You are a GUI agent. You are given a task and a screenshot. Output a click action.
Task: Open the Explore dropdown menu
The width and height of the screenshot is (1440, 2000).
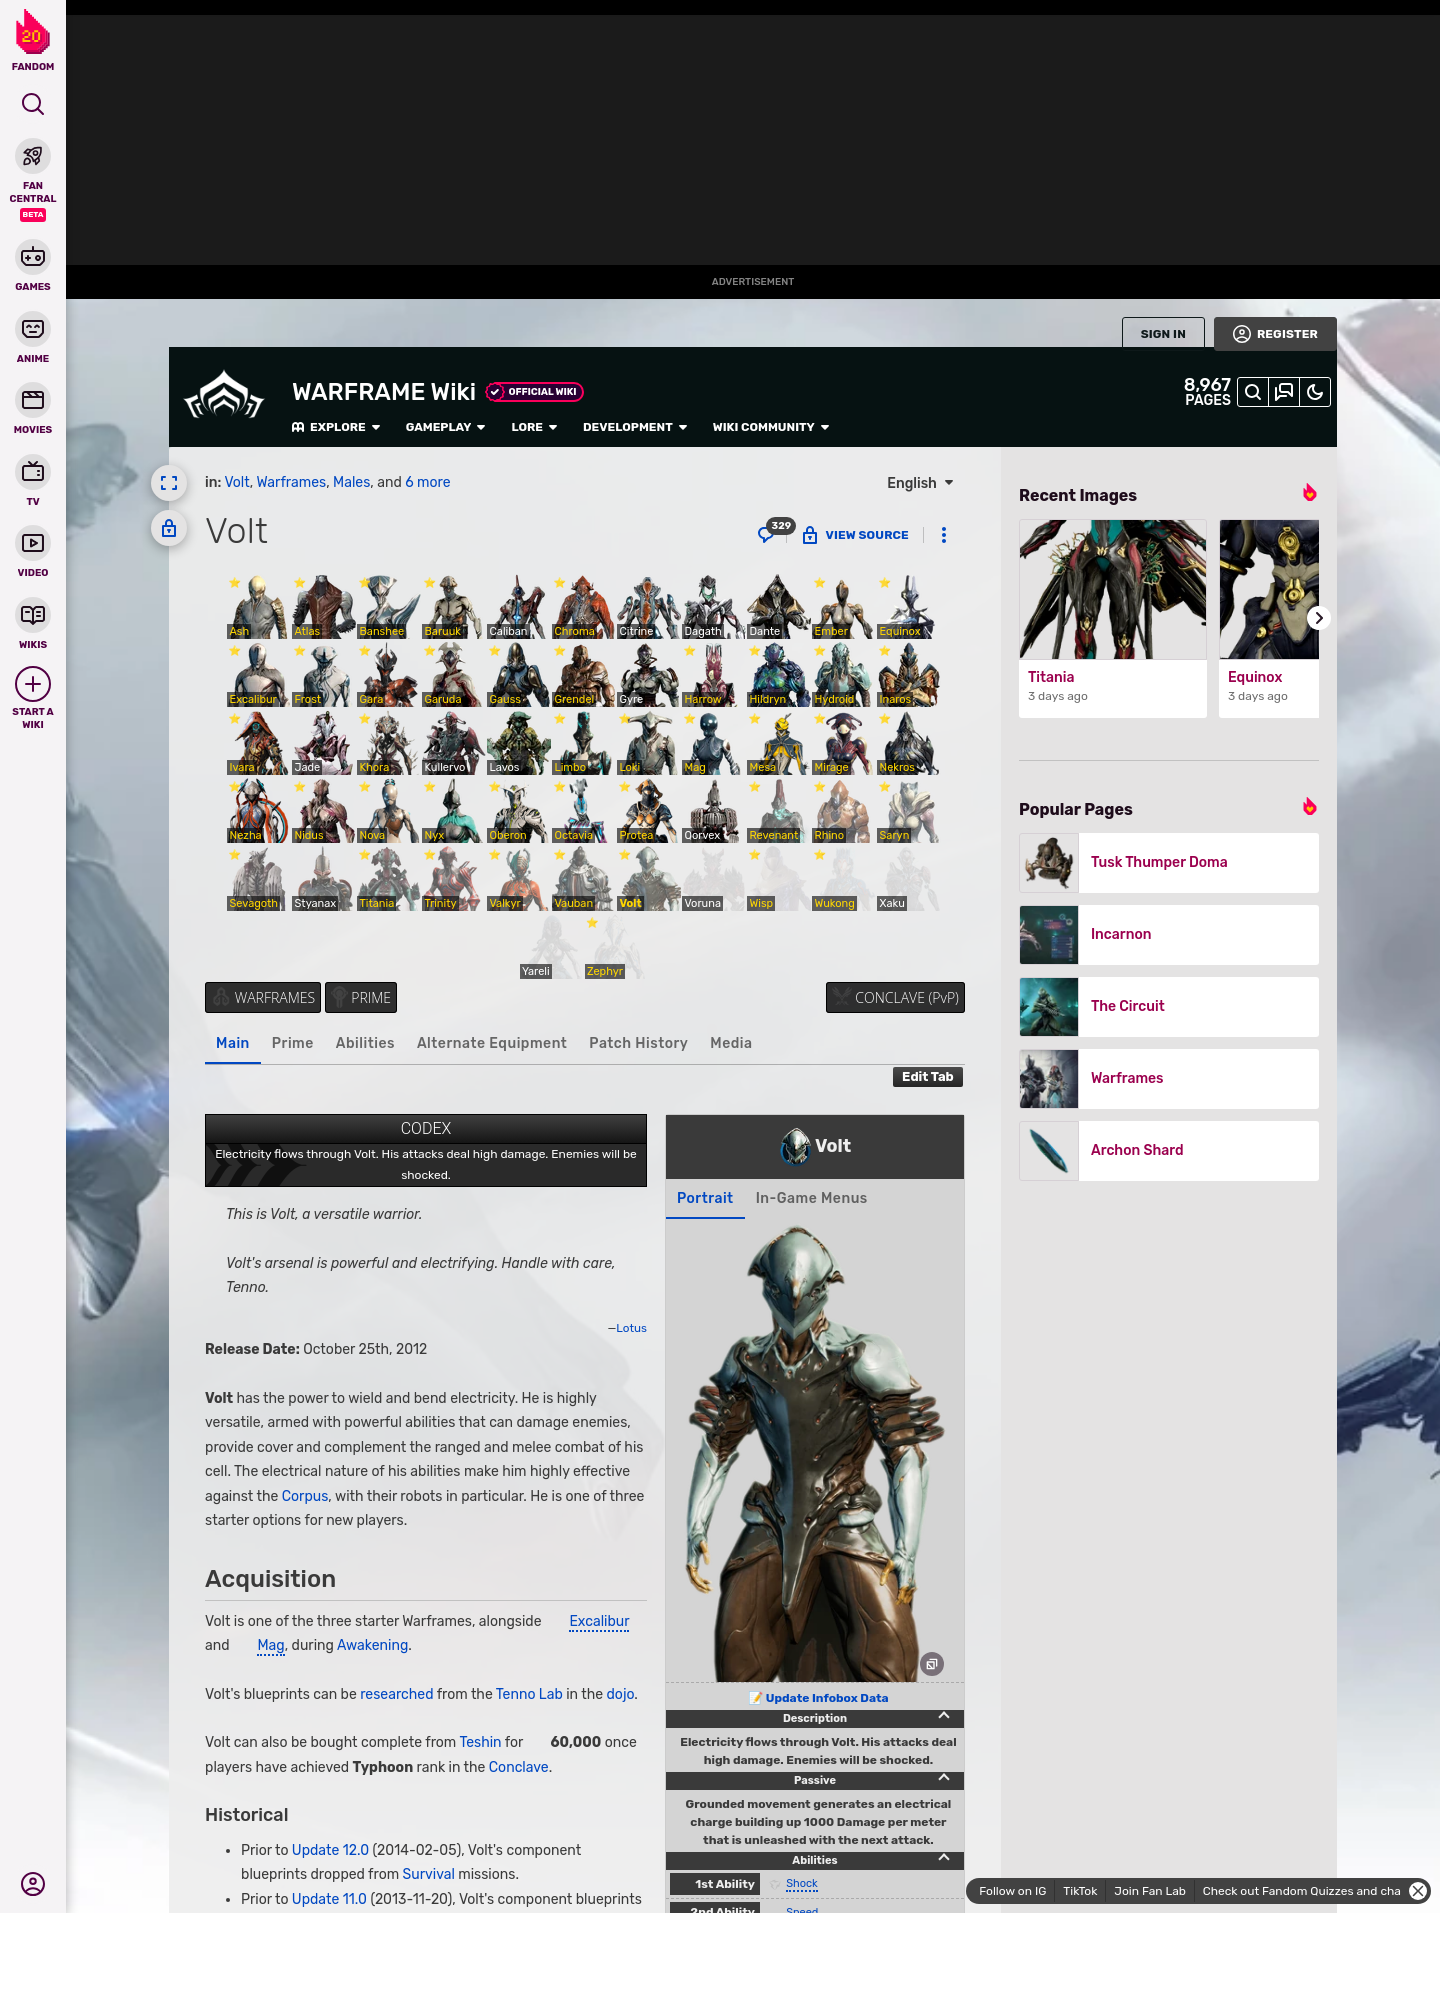pyautogui.click(x=336, y=427)
